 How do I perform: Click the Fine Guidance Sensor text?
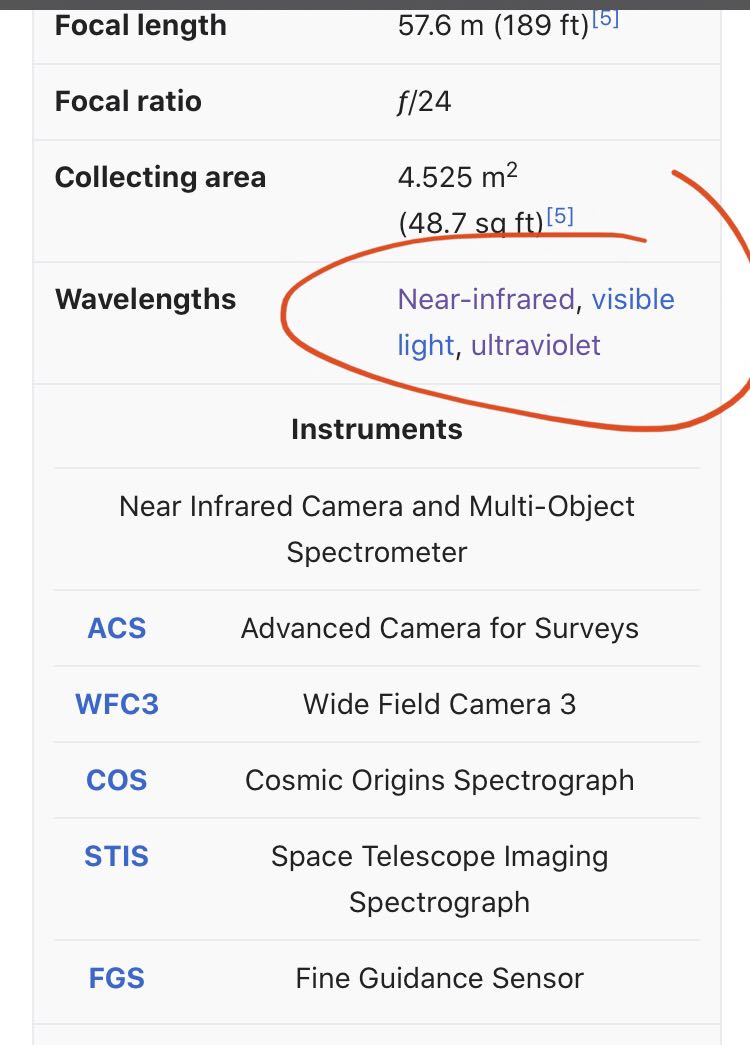439,978
